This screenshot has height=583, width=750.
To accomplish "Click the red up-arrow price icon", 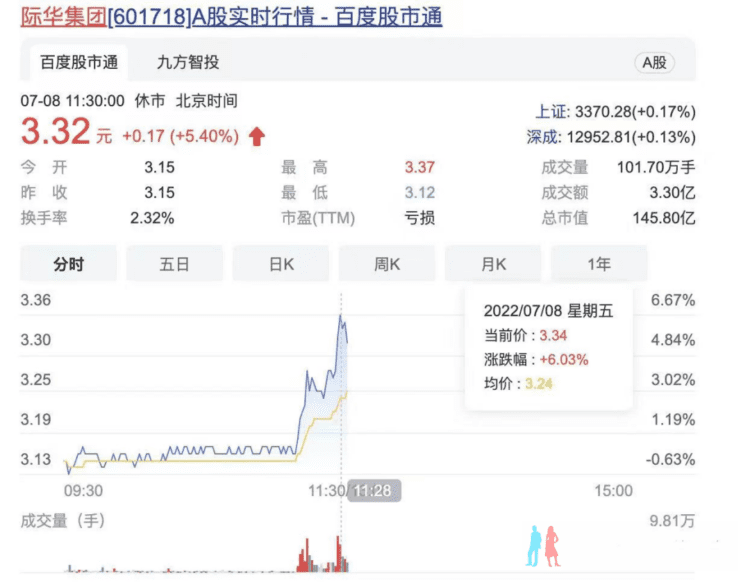I will (x=257, y=136).
